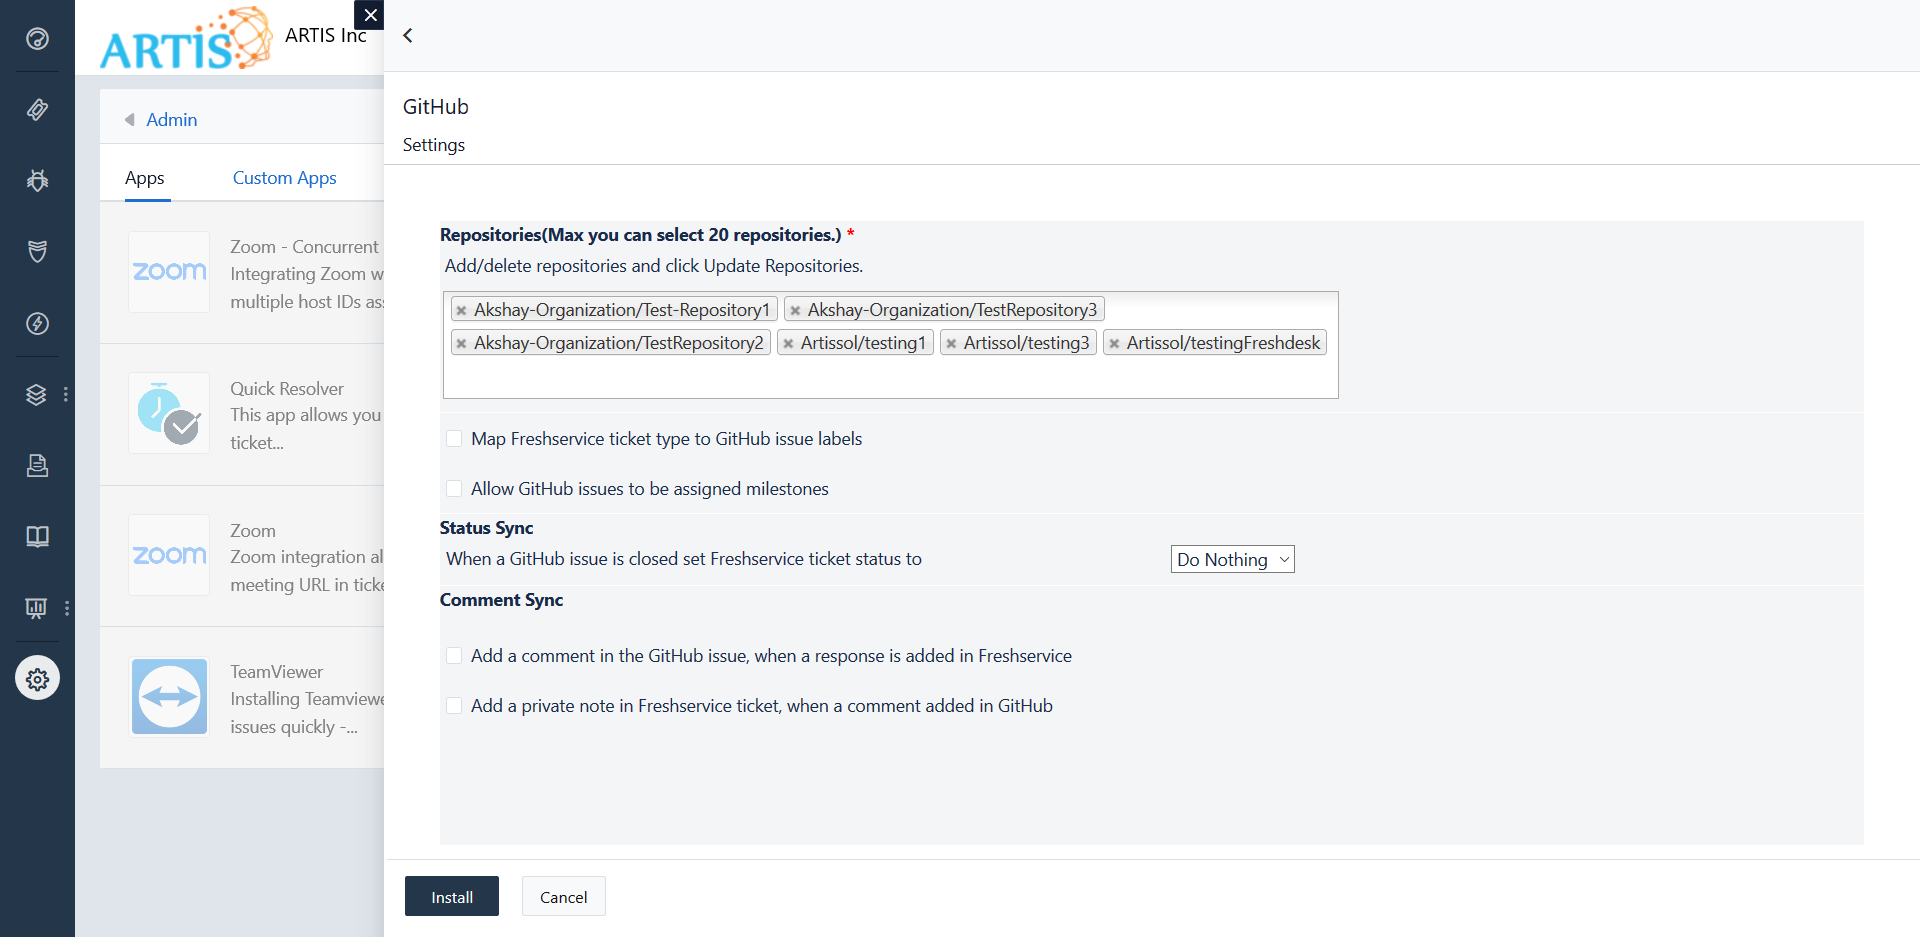This screenshot has width=1920, height=937.
Task: Select the TeamViewer app title
Action: pos(277,672)
